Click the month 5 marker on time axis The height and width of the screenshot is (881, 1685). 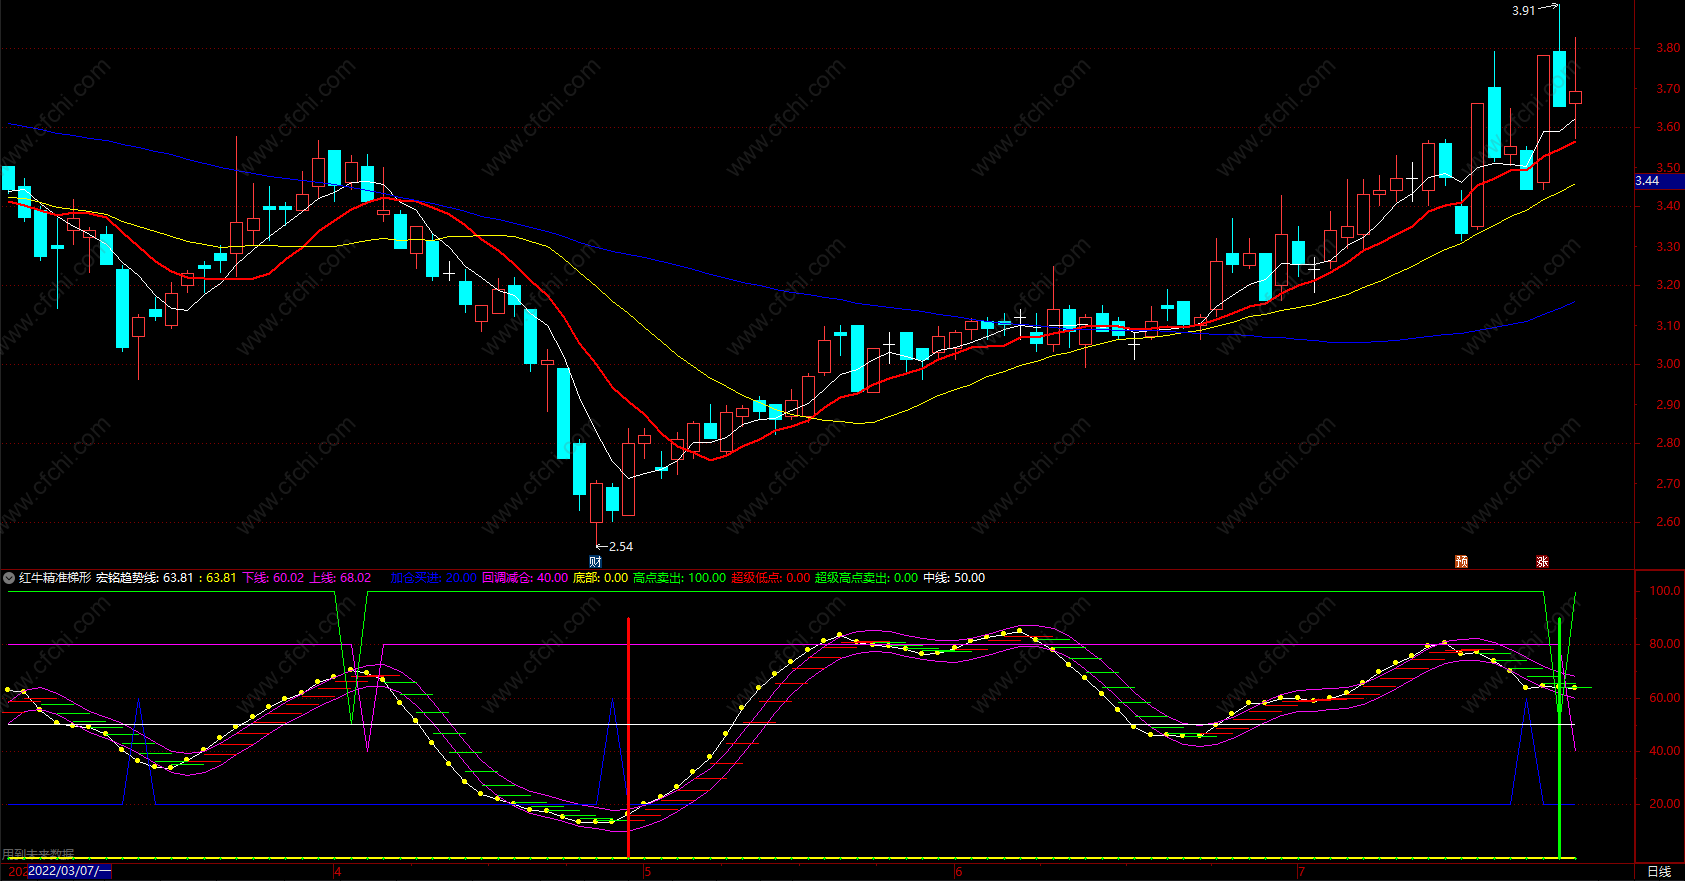647,872
